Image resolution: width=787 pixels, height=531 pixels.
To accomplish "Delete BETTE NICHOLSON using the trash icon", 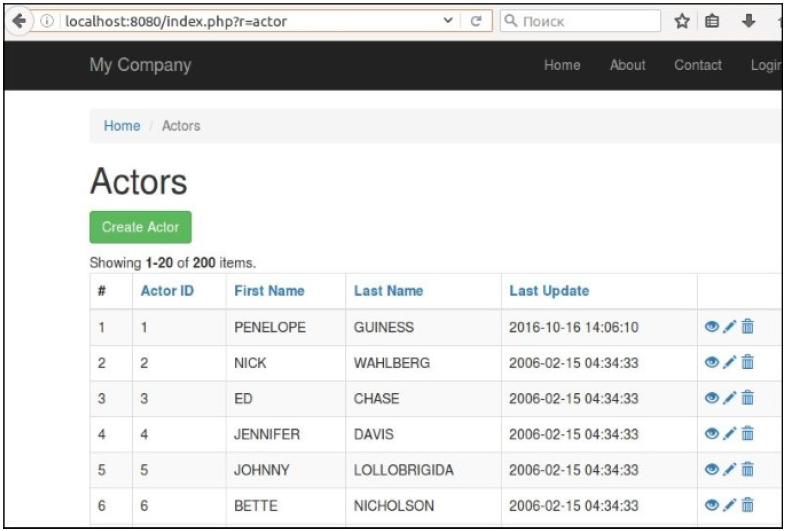I will pyautogui.click(x=747, y=505).
